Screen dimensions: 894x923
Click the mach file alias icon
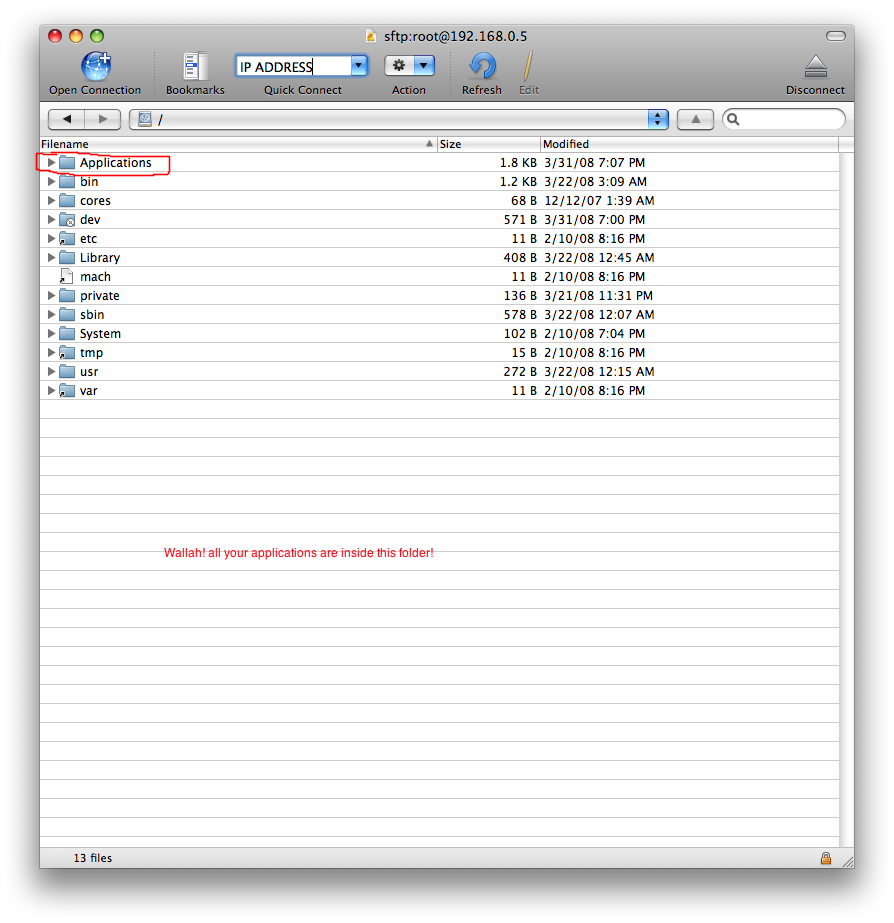tap(67, 276)
